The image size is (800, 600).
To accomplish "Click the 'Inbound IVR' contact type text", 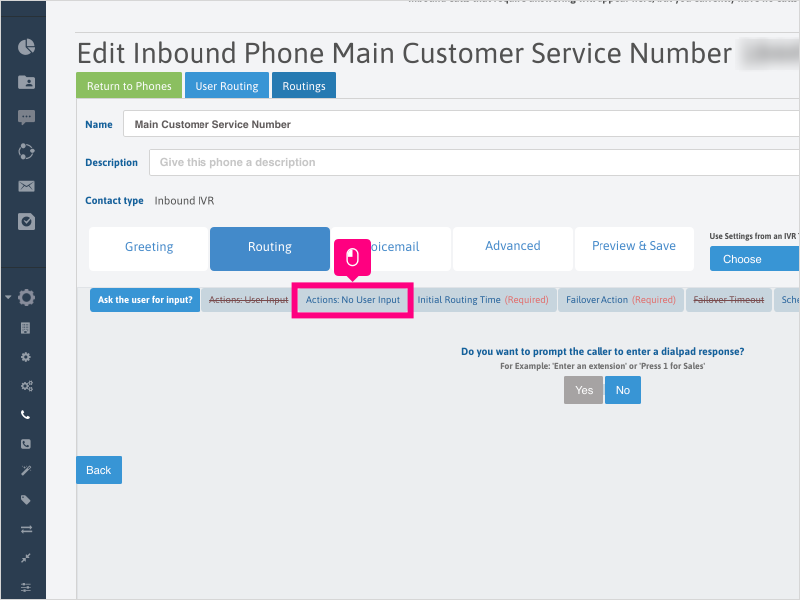I will (x=184, y=201).
